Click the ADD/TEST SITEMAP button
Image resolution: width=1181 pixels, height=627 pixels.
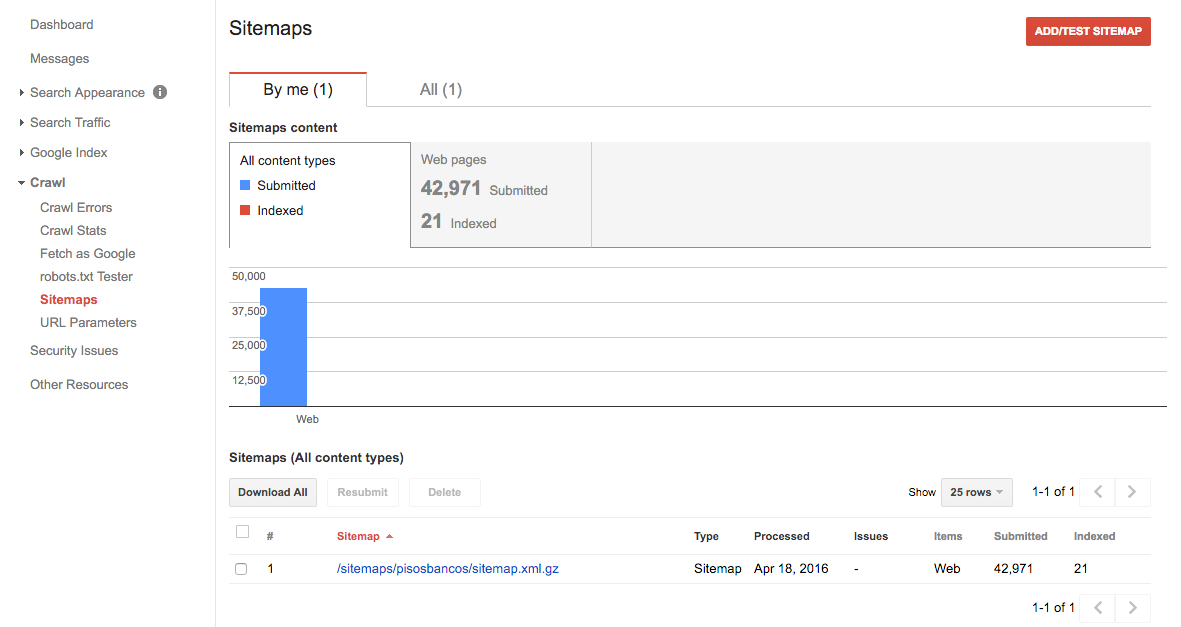pyautogui.click(x=1088, y=31)
